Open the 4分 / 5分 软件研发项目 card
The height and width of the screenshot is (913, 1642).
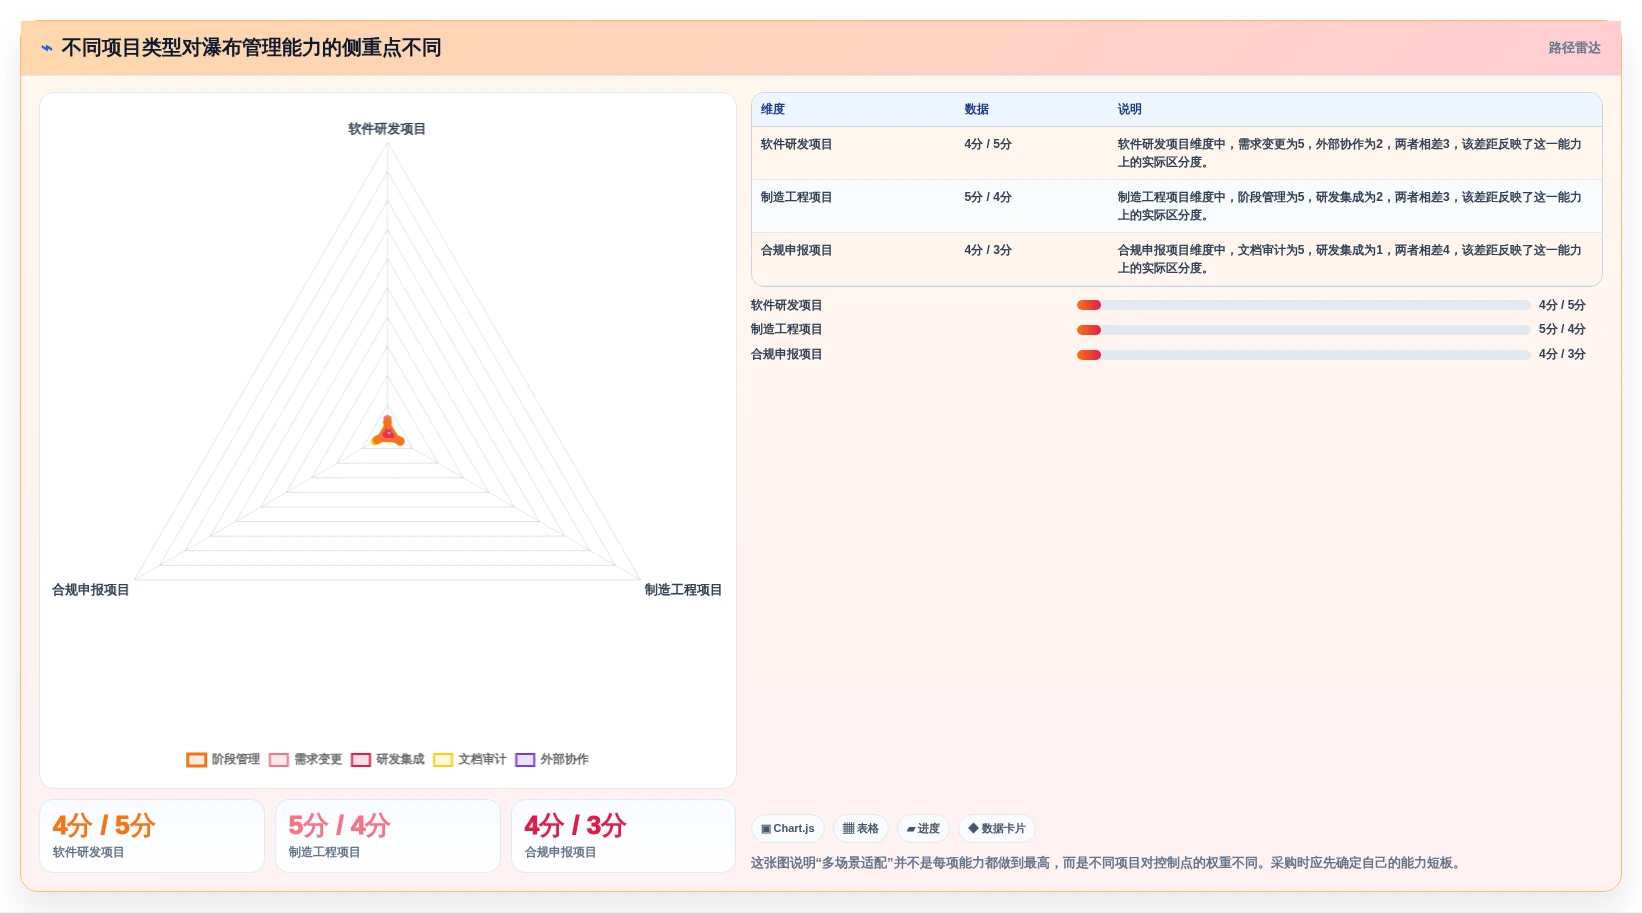tap(152, 836)
